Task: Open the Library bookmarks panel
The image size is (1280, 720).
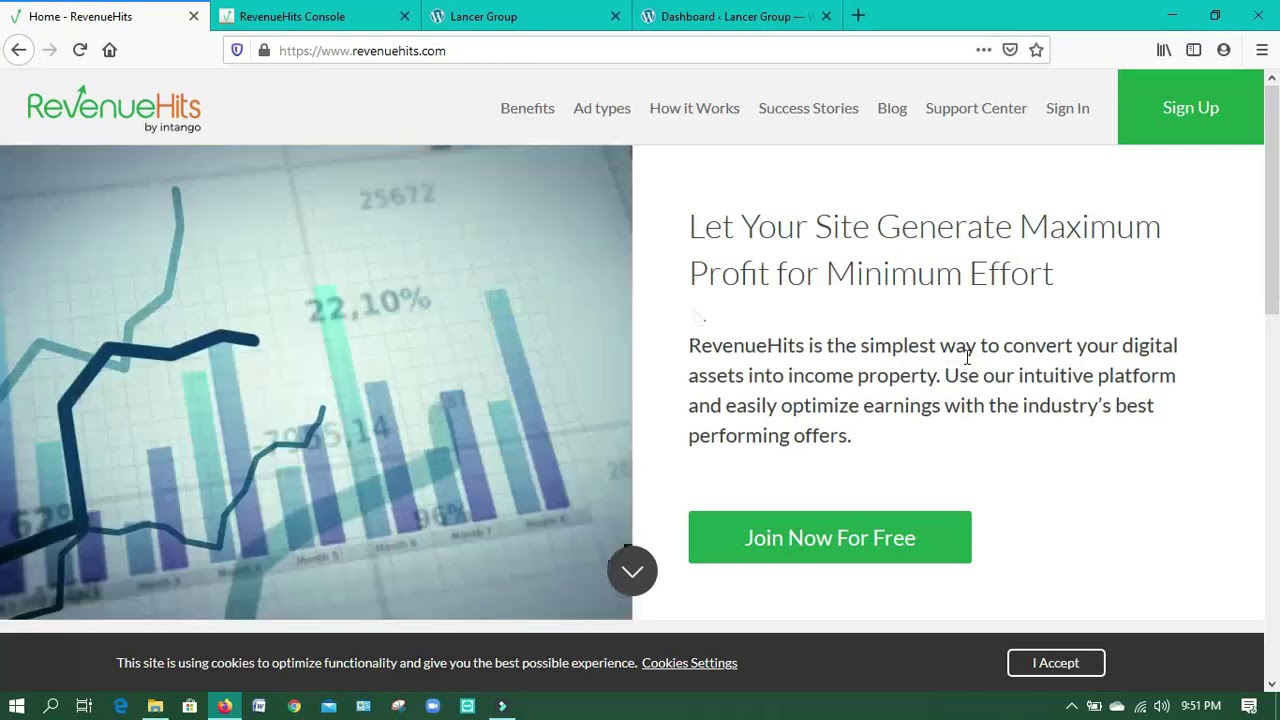Action: [x=1164, y=50]
